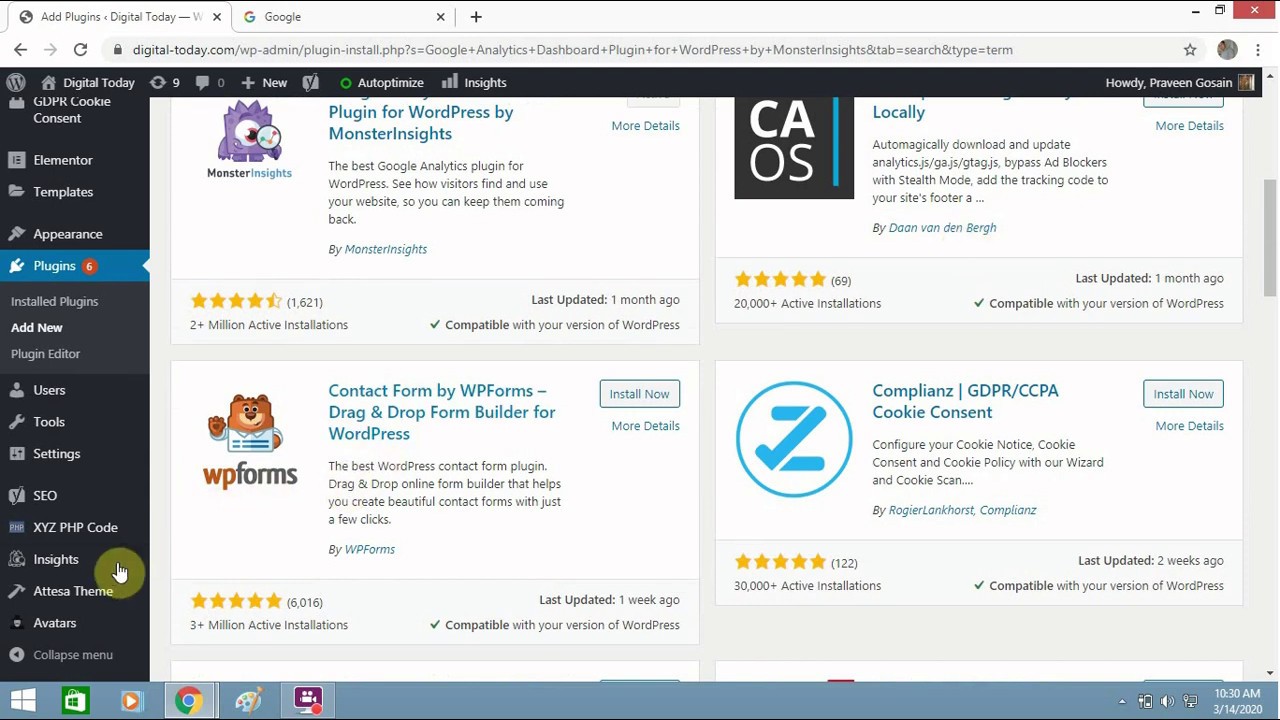Open Complianz GDPR/CCPA Cookie Consent title
The width and height of the screenshot is (1280, 720).
click(965, 401)
